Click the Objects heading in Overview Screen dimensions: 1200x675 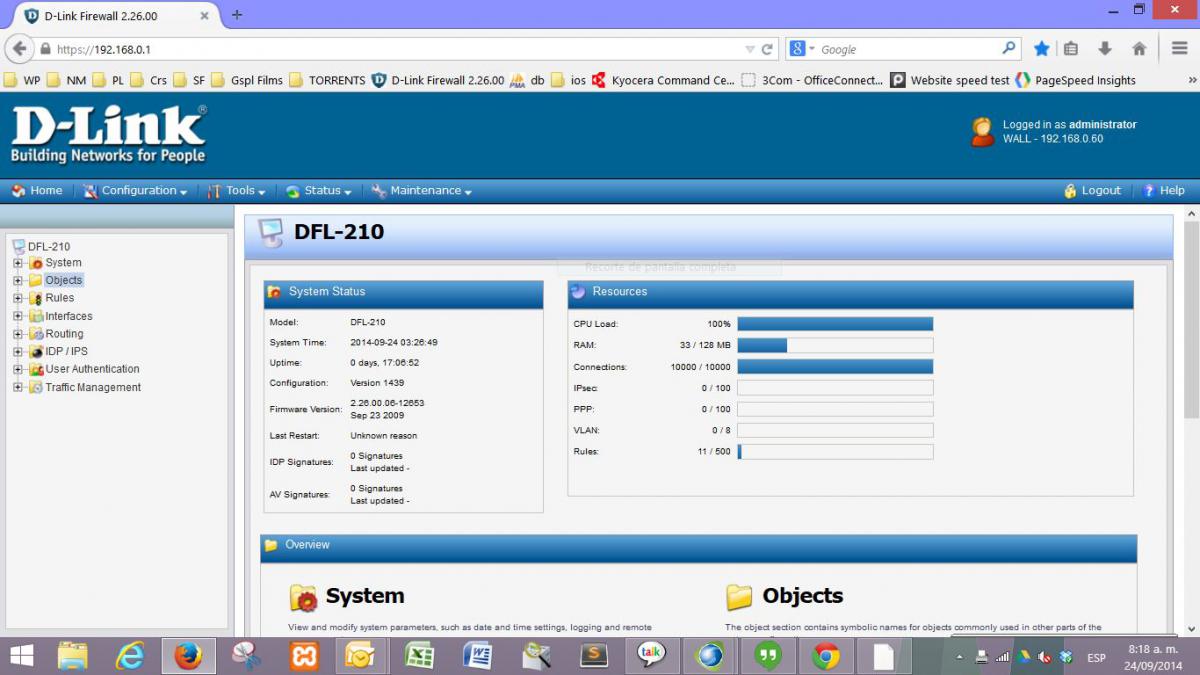(x=803, y=596)
